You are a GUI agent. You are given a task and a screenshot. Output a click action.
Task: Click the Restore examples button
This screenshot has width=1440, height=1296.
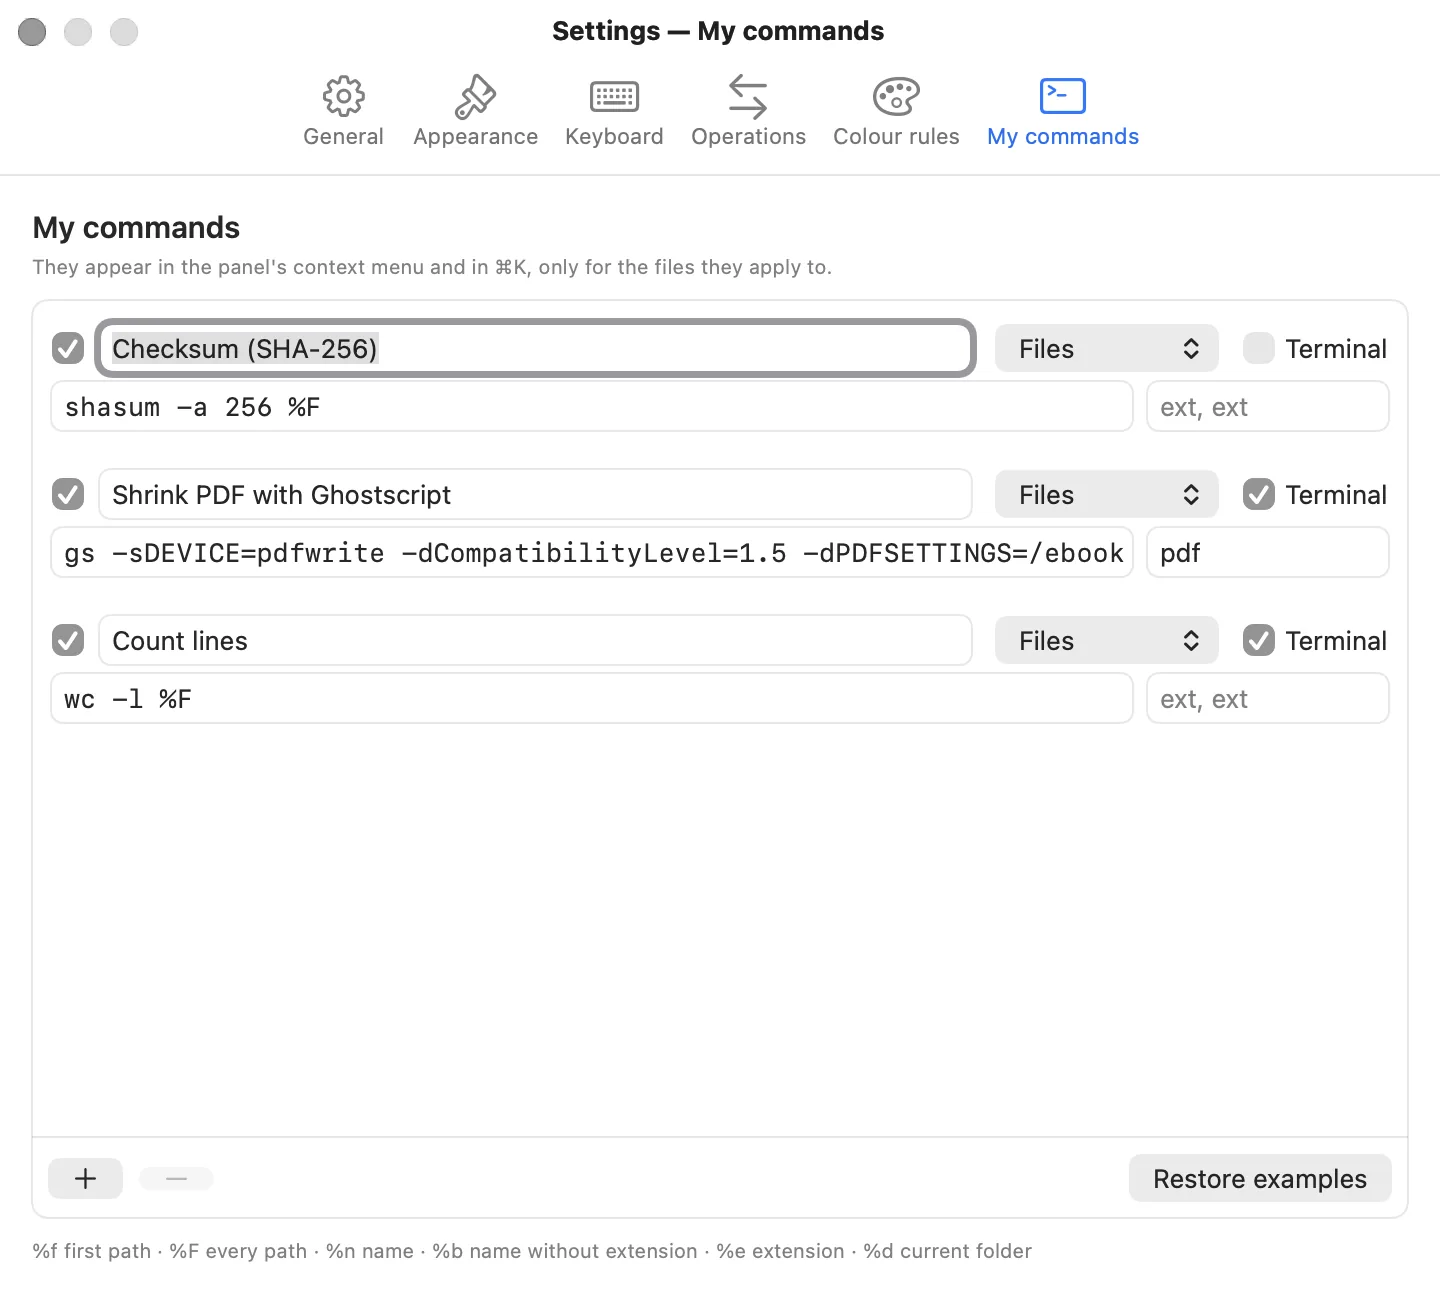tap(1260, 1179)
